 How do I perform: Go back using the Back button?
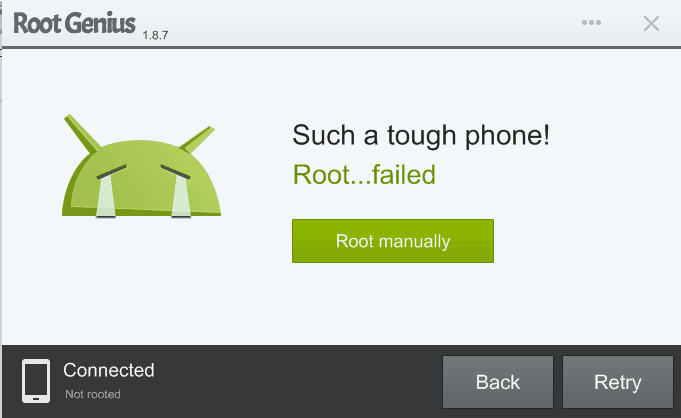[x=498, y=382]
